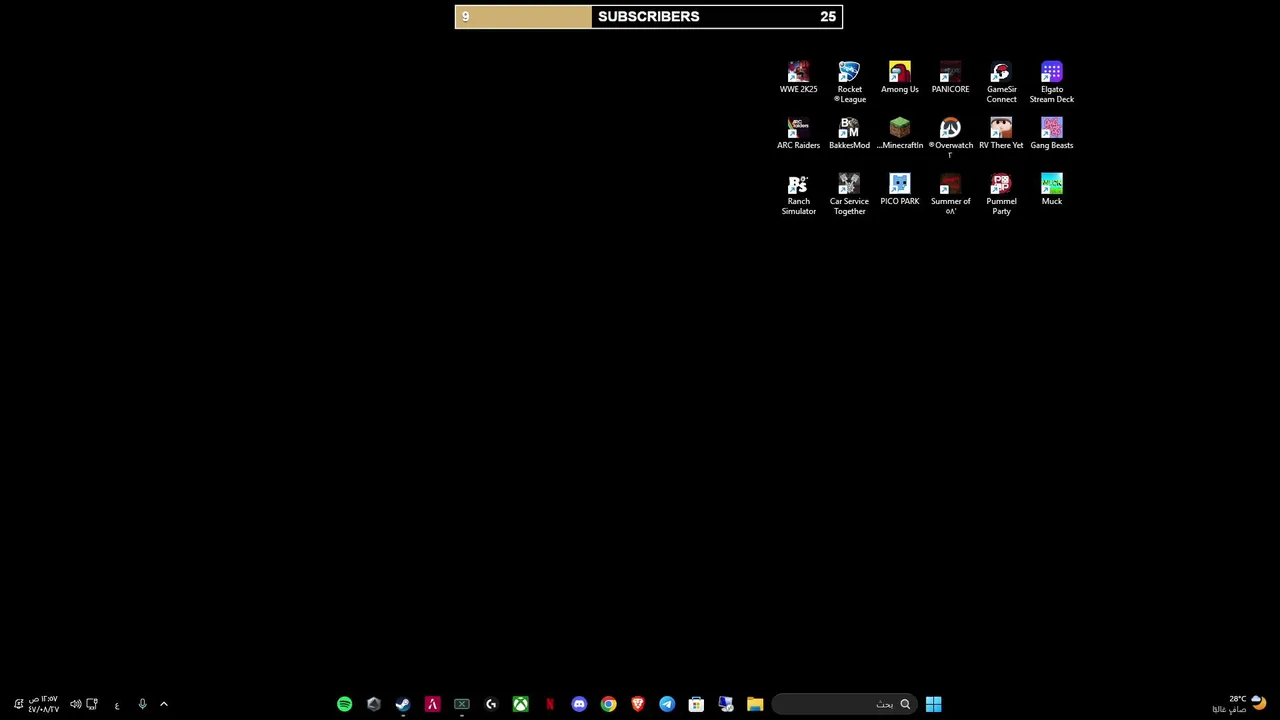Select the Minecraft grass block icon
The width and height of the screenshot is (1280, 720).
[x=900, y=128]
